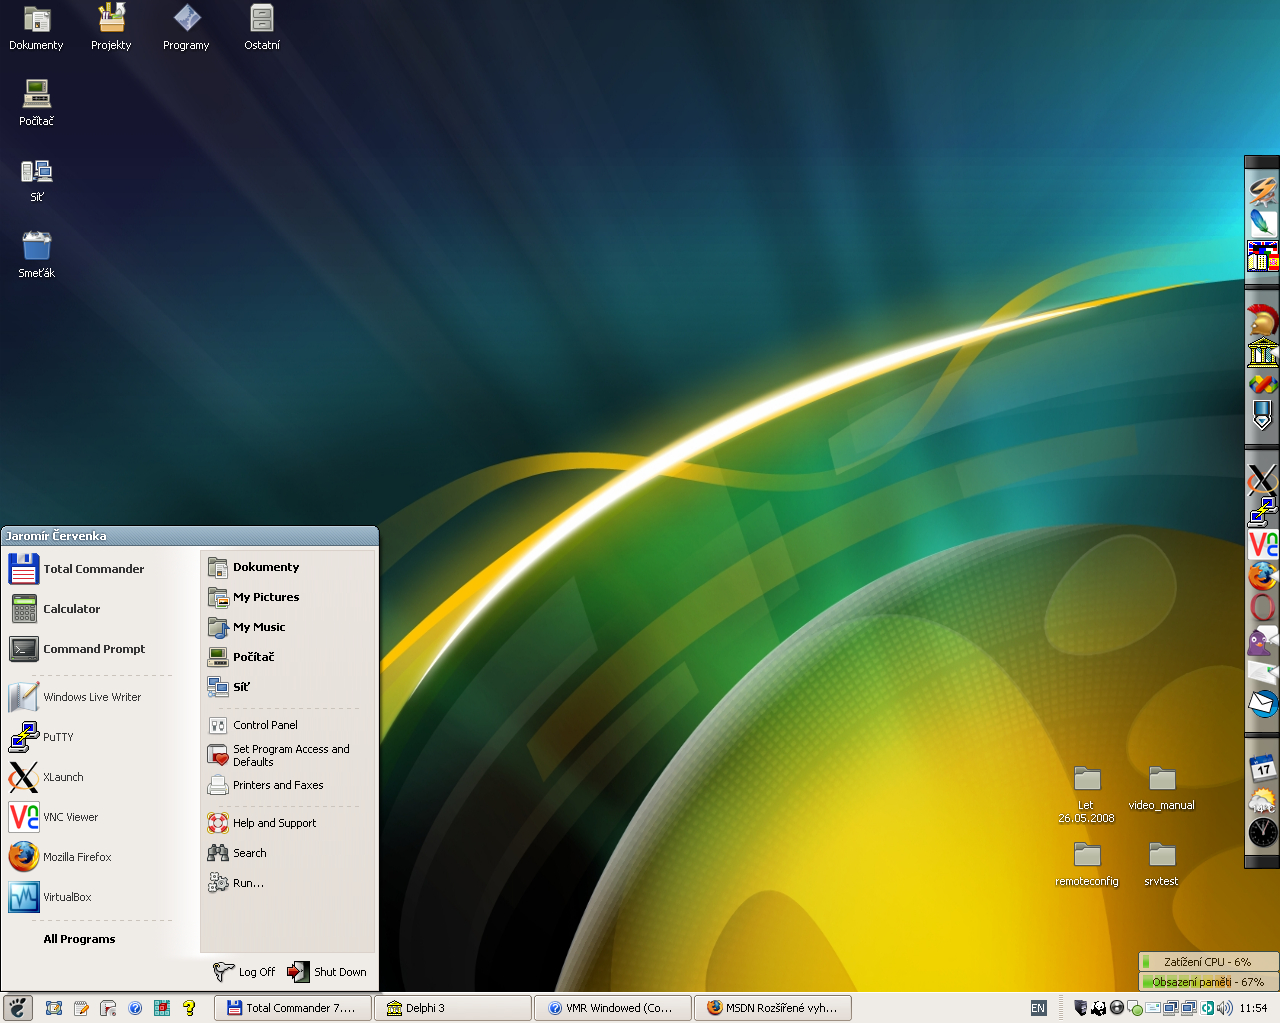The image size is (1280, 1023).
Task: Launch Winamp from the side dock
Action: pos(1263,190)
